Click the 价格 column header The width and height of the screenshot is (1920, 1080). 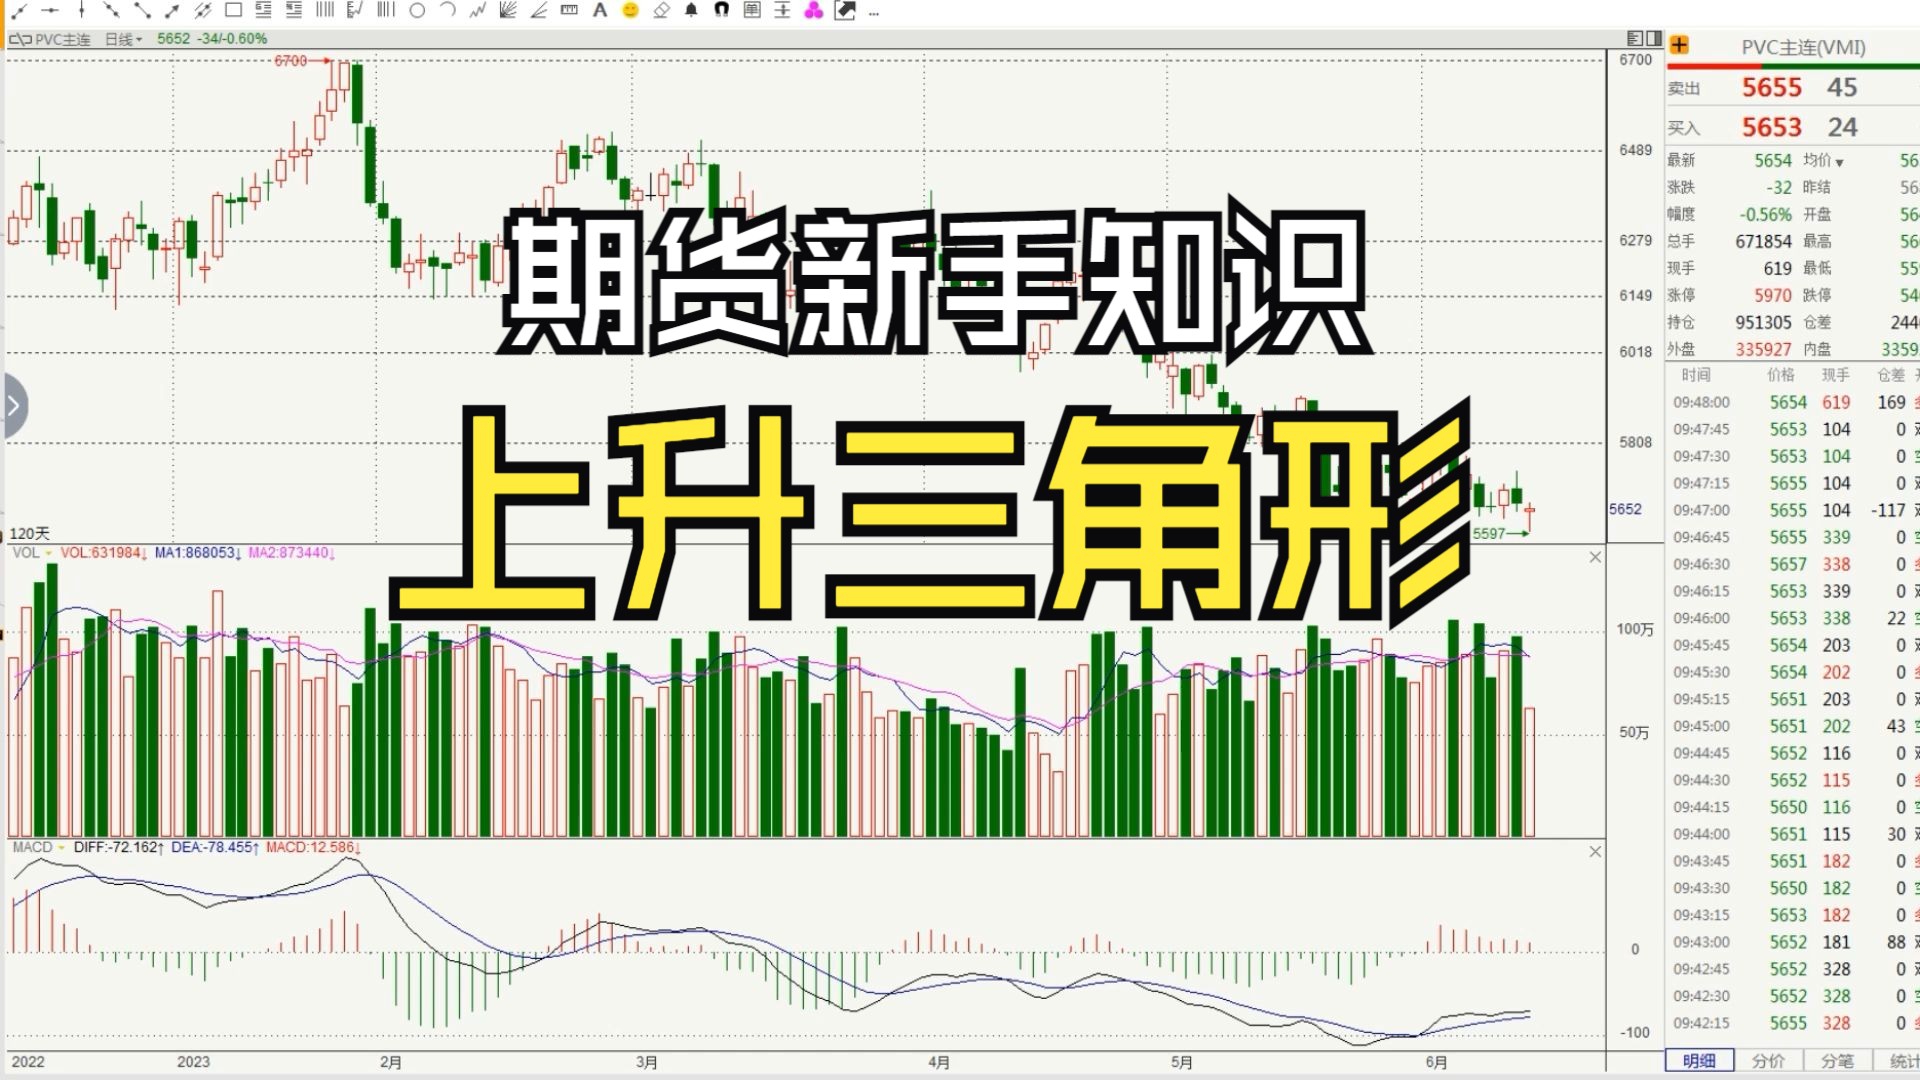[1780, 375]
